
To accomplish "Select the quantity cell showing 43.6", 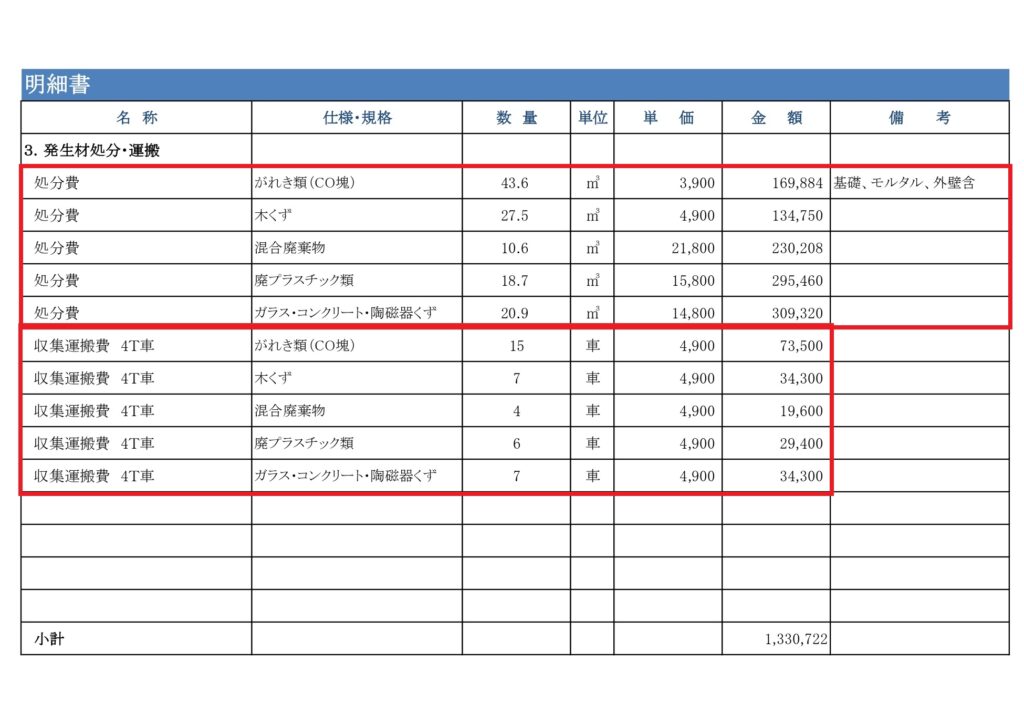I will 516,183.
